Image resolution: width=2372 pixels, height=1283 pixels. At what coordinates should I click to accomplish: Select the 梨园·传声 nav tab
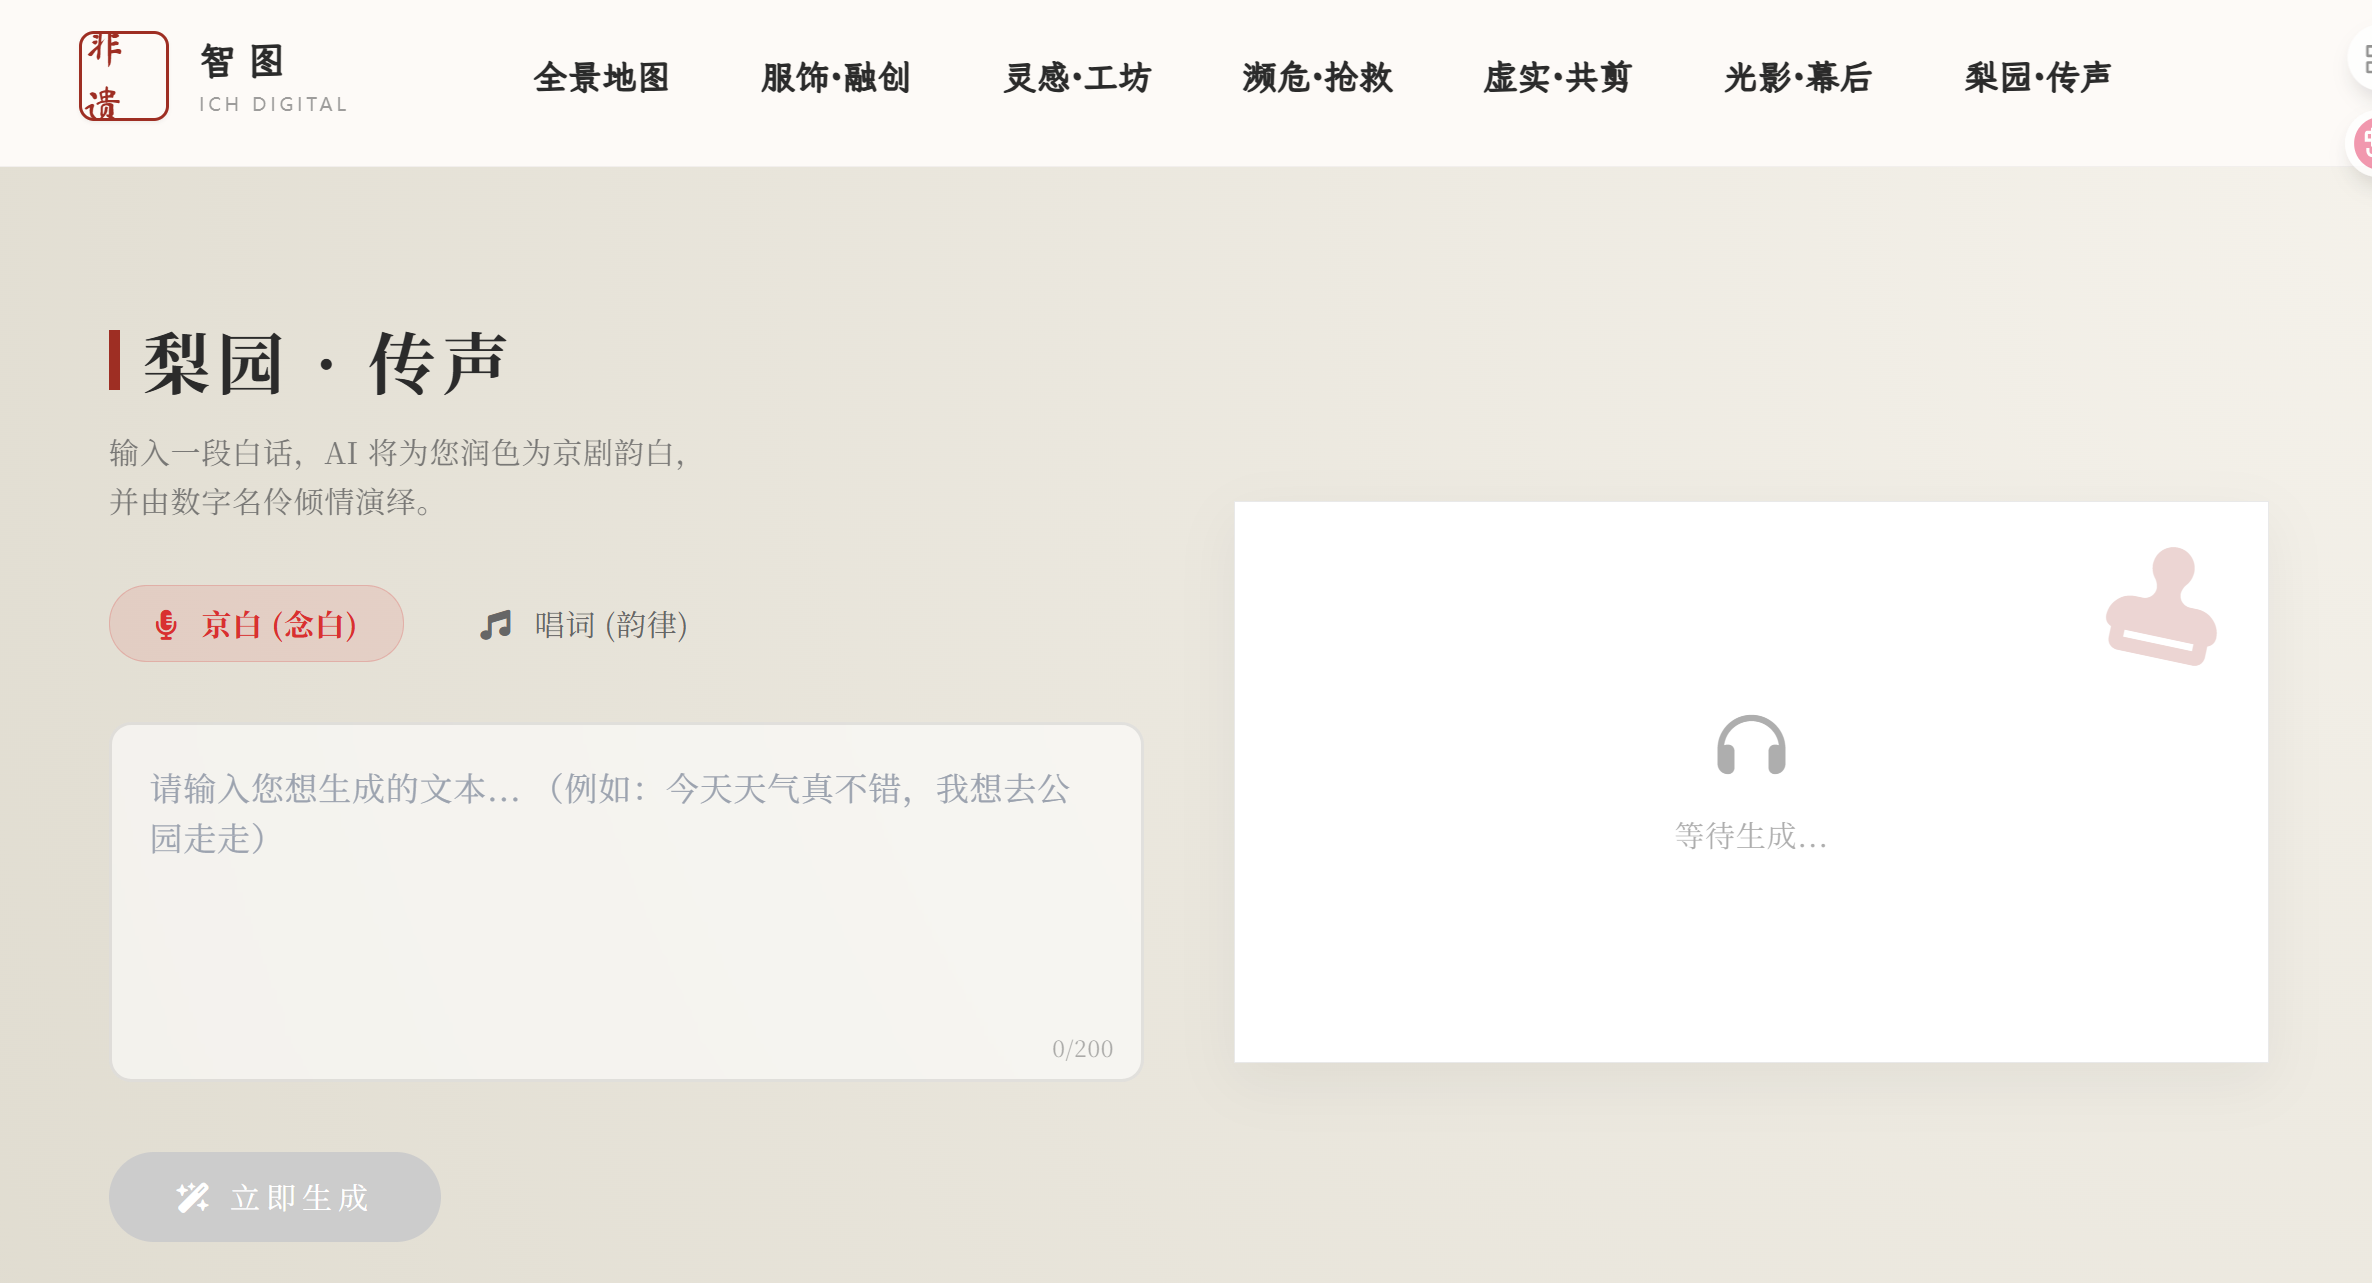[2037, 78]
